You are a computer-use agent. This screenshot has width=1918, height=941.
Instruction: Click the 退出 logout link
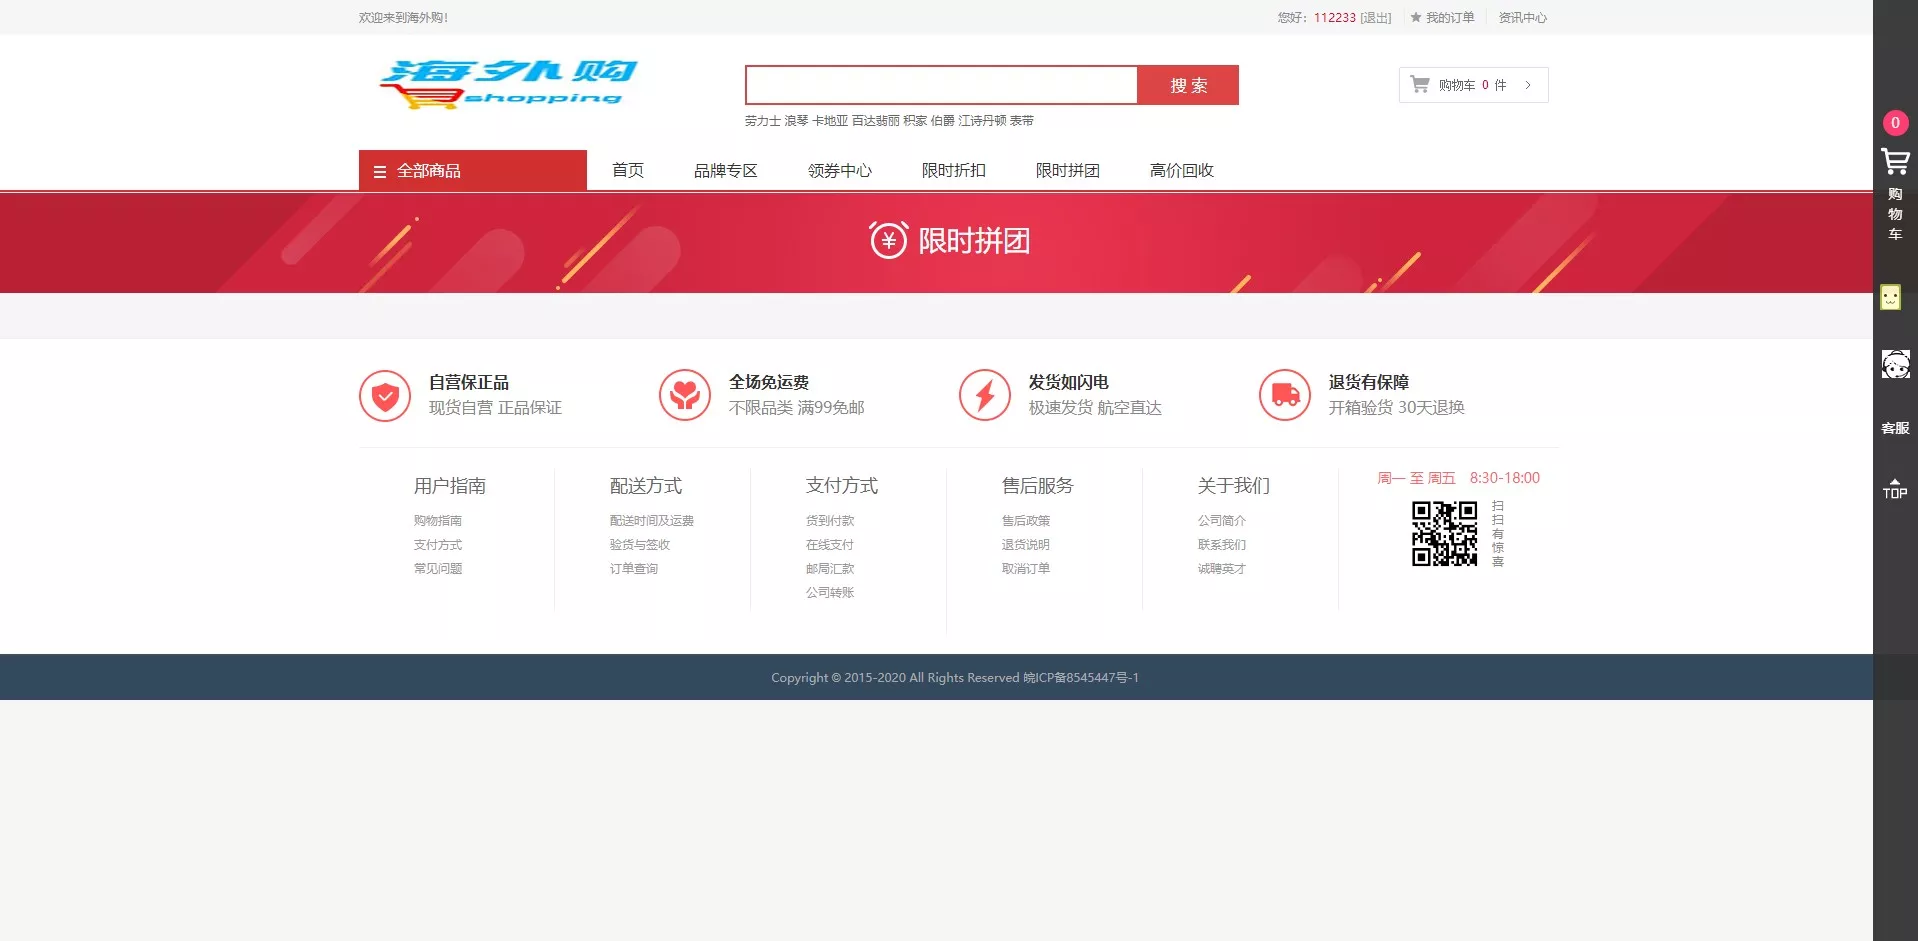coord(1376,18)
